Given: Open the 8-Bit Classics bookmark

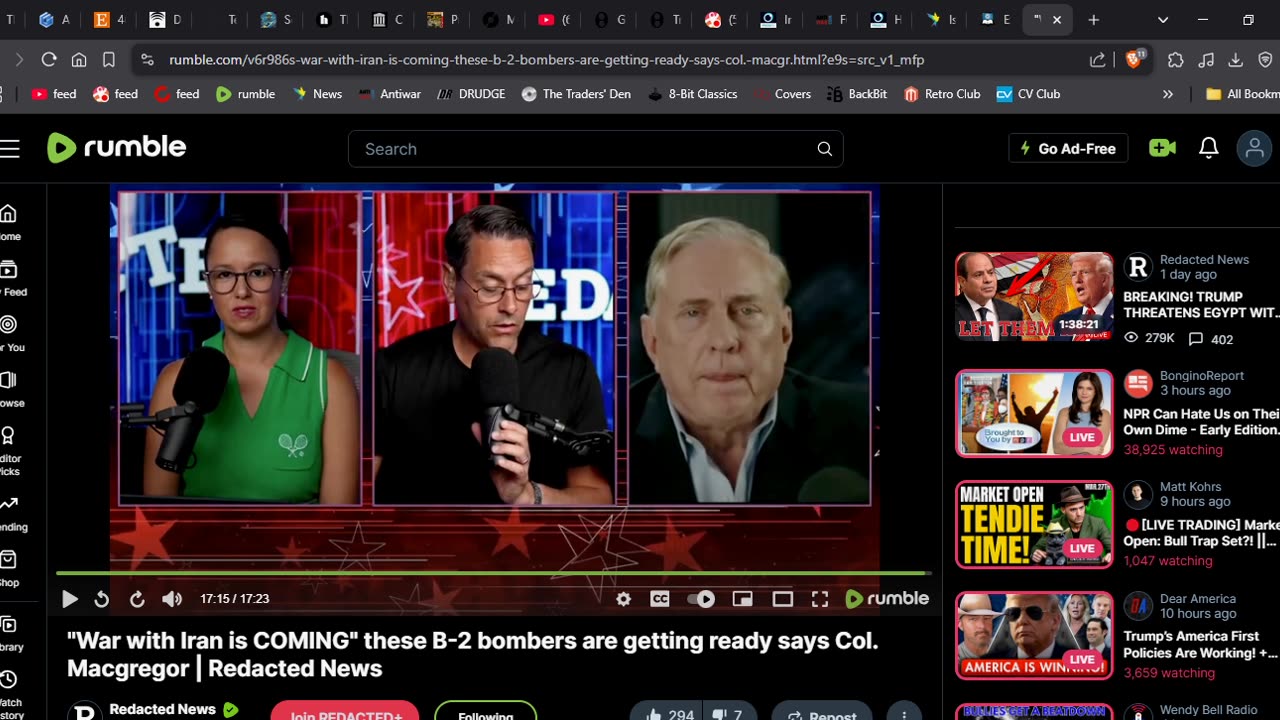Looking at the screenshot, I should pos(693,94).
